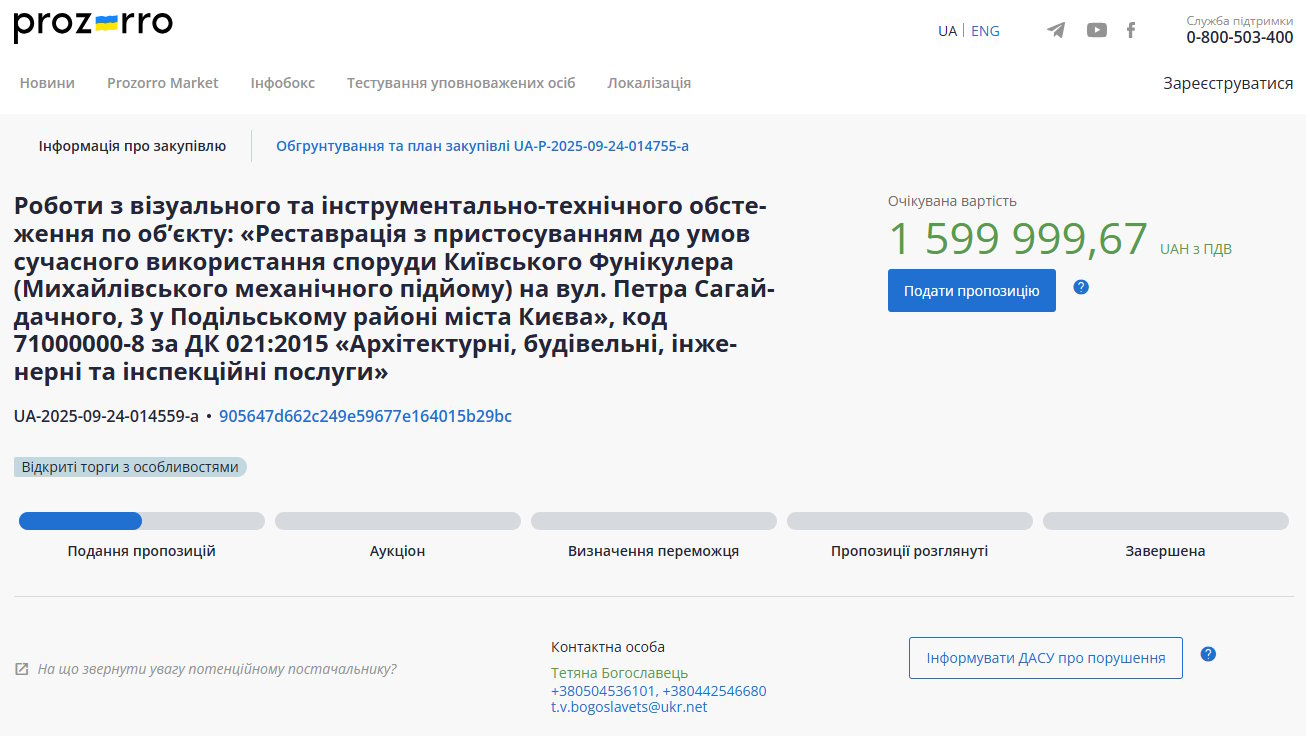Open the Інфобокс menu item

point(282,83)
